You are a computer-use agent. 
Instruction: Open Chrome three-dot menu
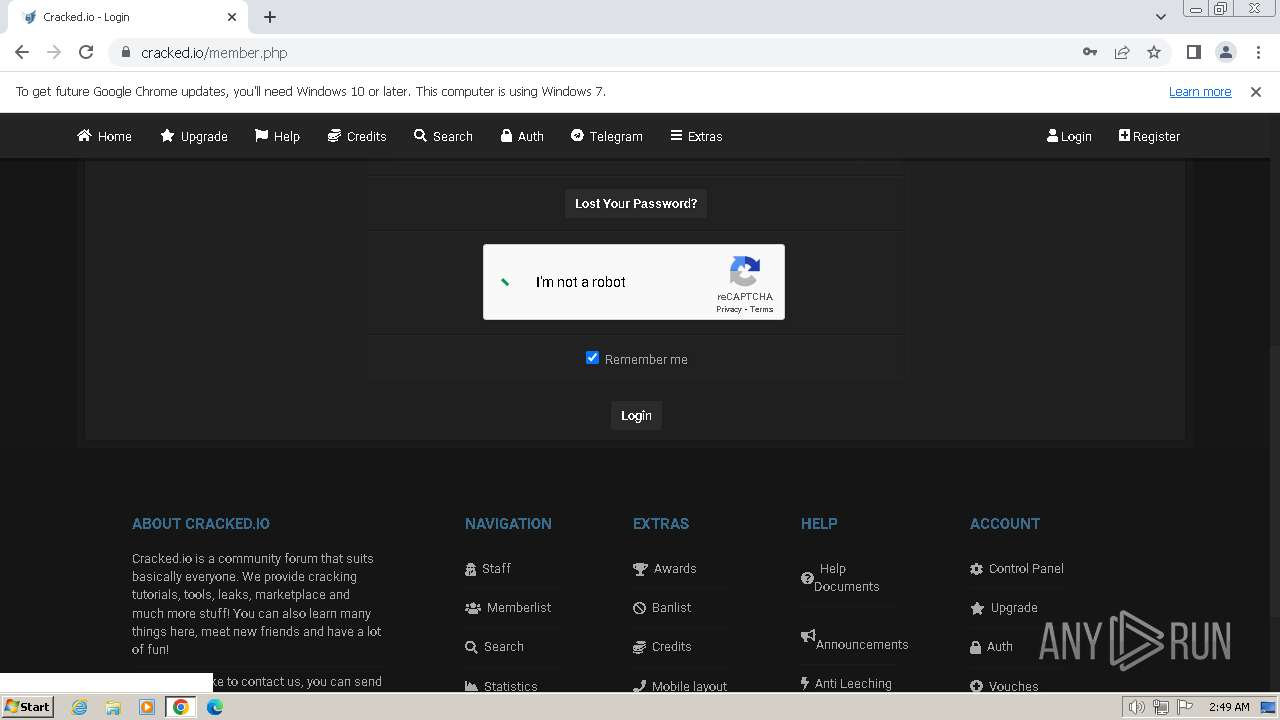1257,52
